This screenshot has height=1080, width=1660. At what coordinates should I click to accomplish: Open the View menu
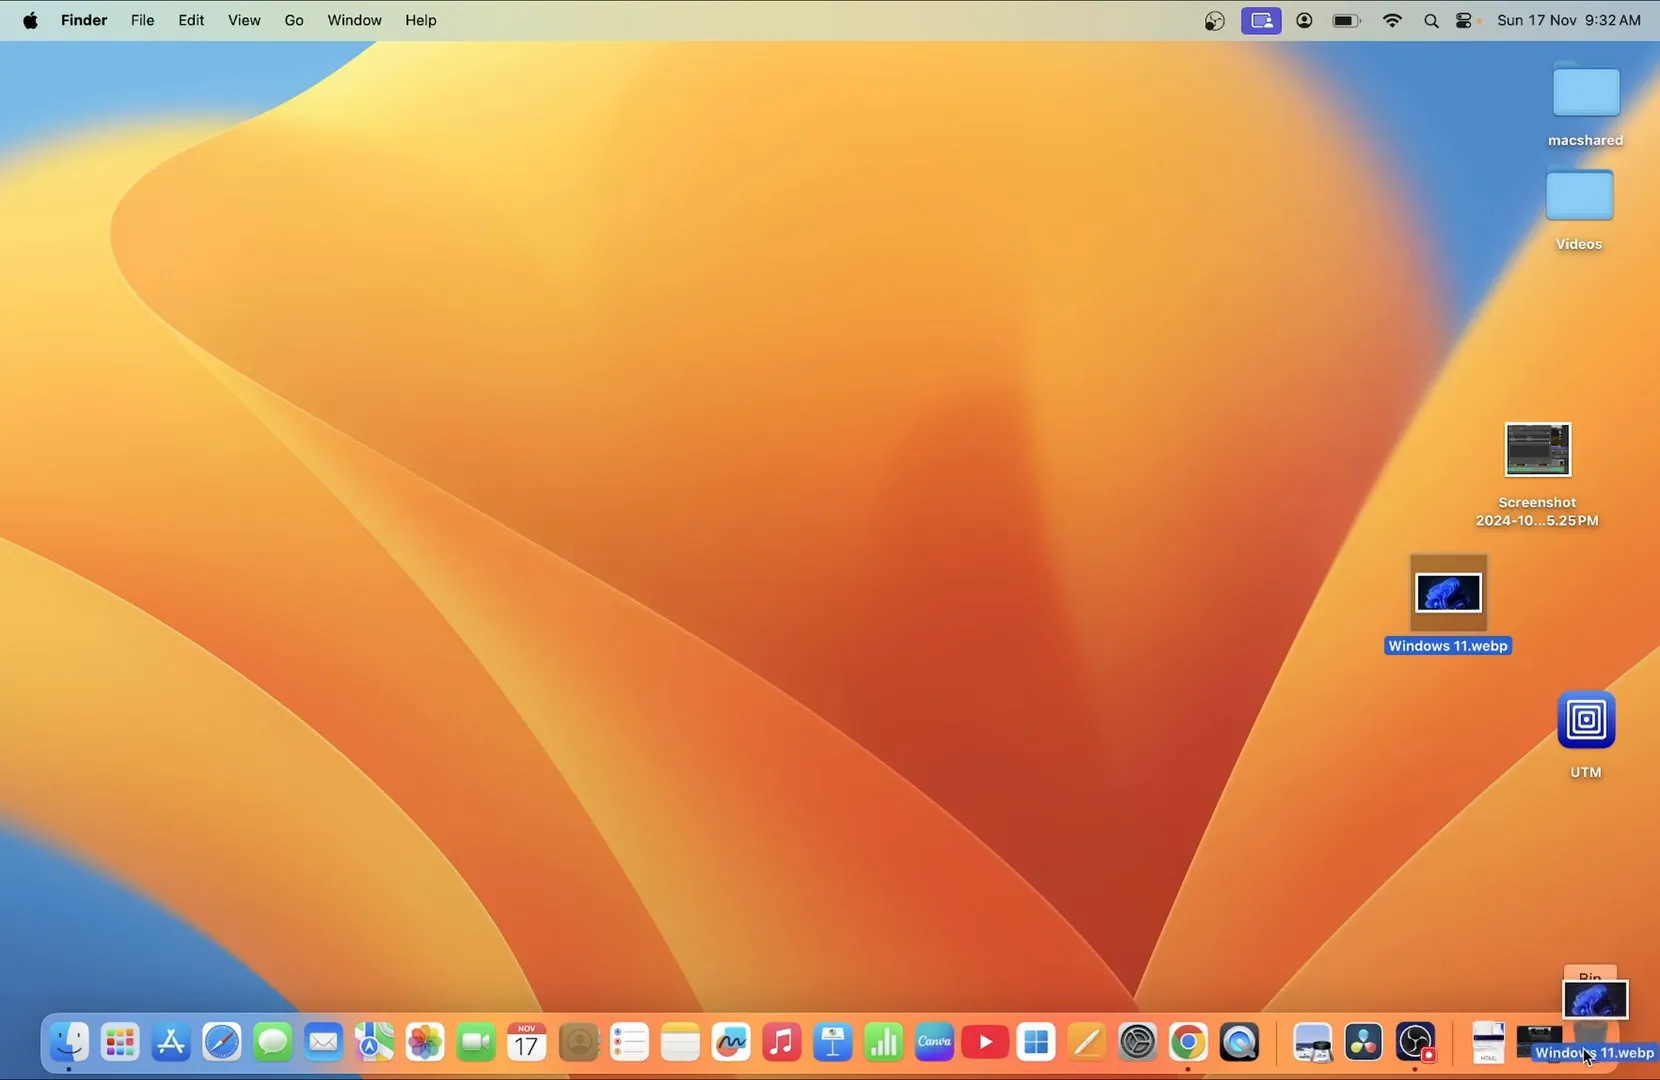[x=244, y=20]
